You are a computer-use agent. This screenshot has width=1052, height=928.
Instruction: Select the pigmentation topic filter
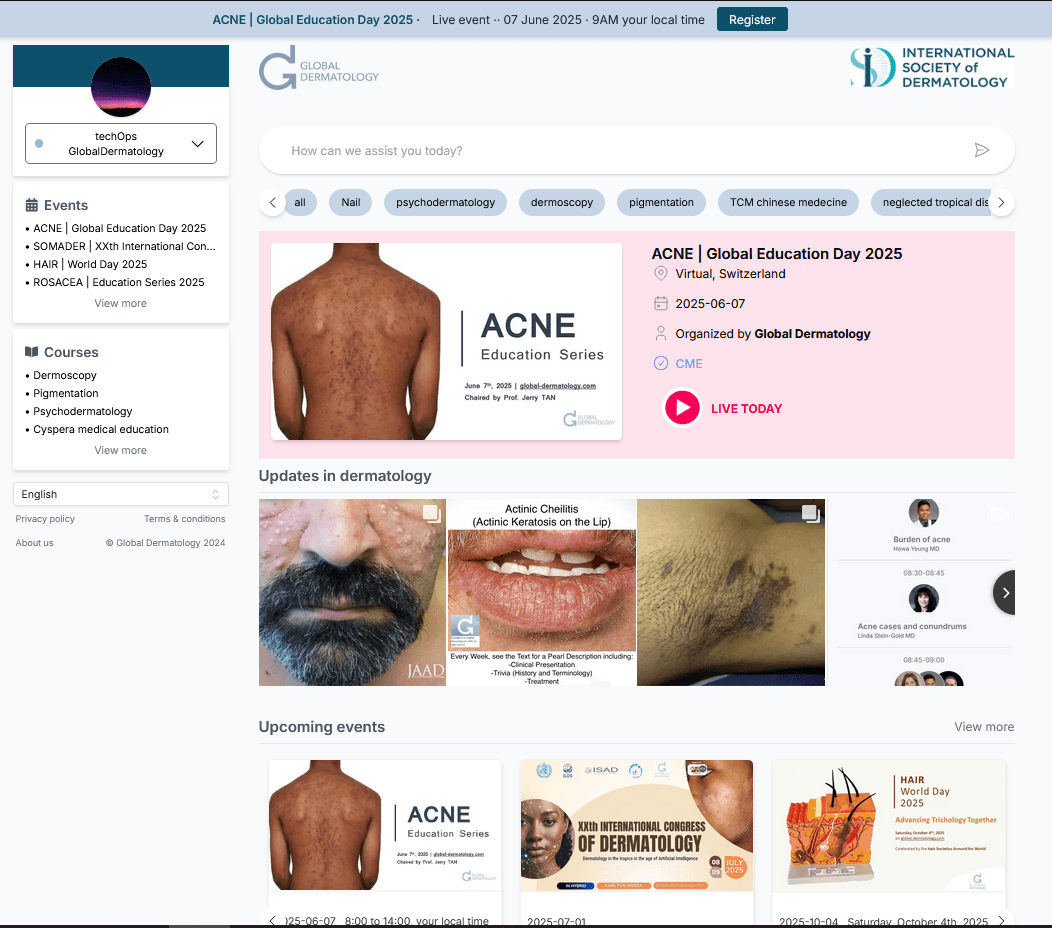point(661,203)
